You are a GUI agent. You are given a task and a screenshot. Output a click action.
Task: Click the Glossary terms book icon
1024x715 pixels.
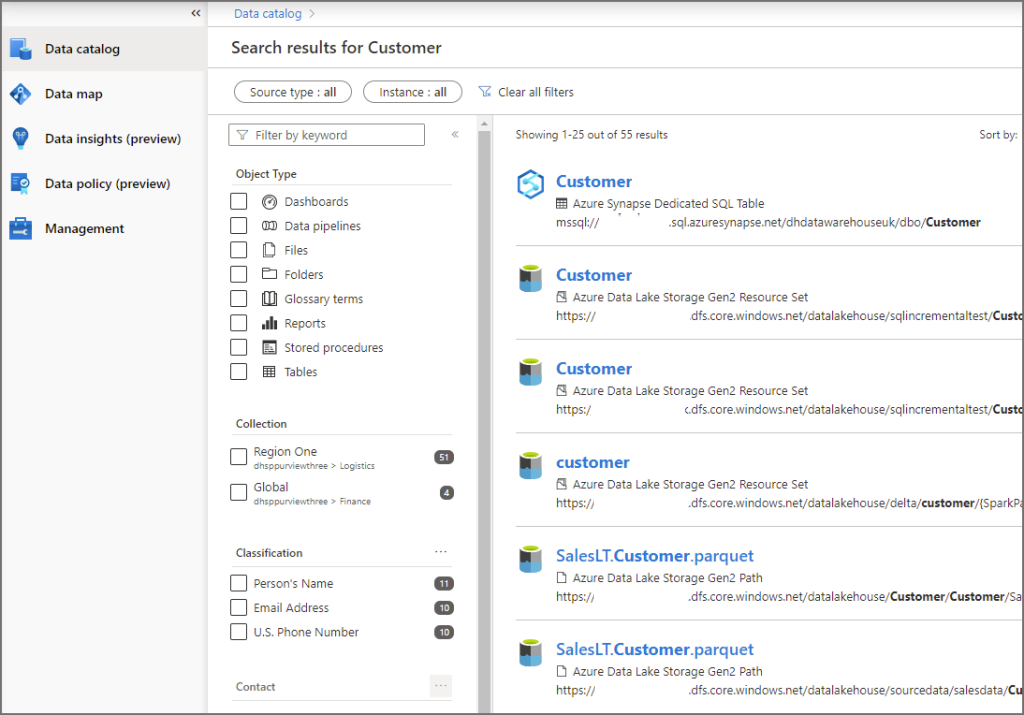pos(269,298)
